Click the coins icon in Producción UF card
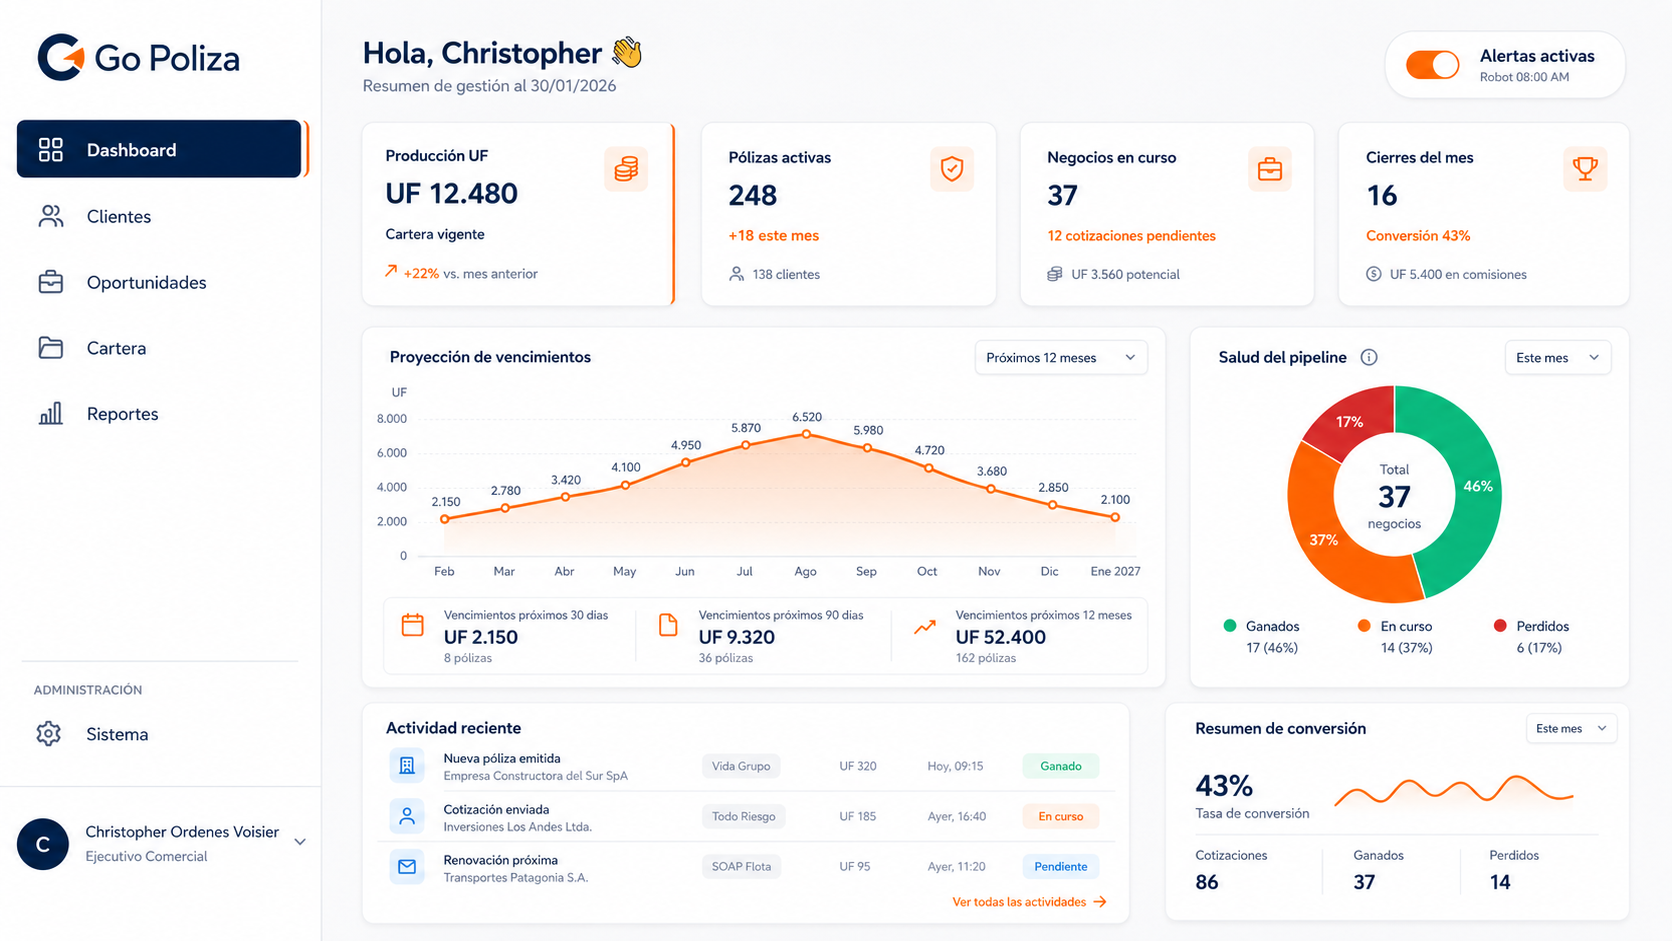This screenshot has width=1672, height=941. pos(626,169)
